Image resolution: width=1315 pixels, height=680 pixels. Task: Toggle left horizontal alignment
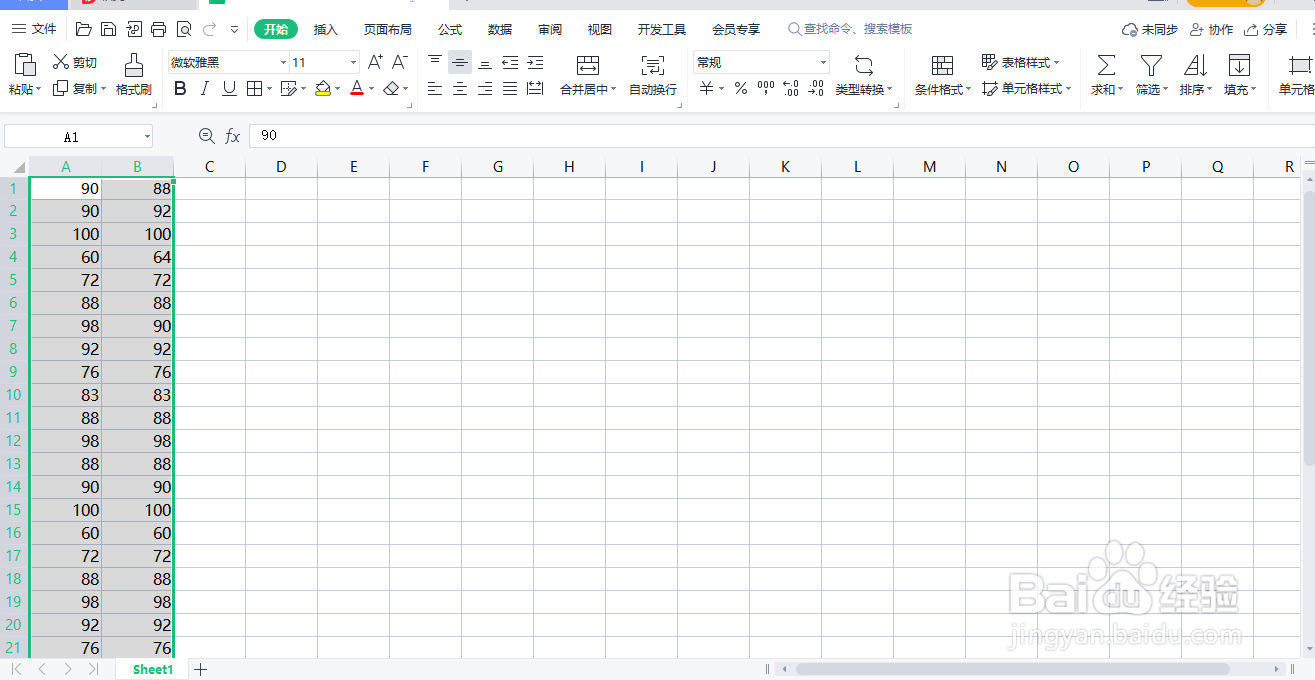click(435, 89)
